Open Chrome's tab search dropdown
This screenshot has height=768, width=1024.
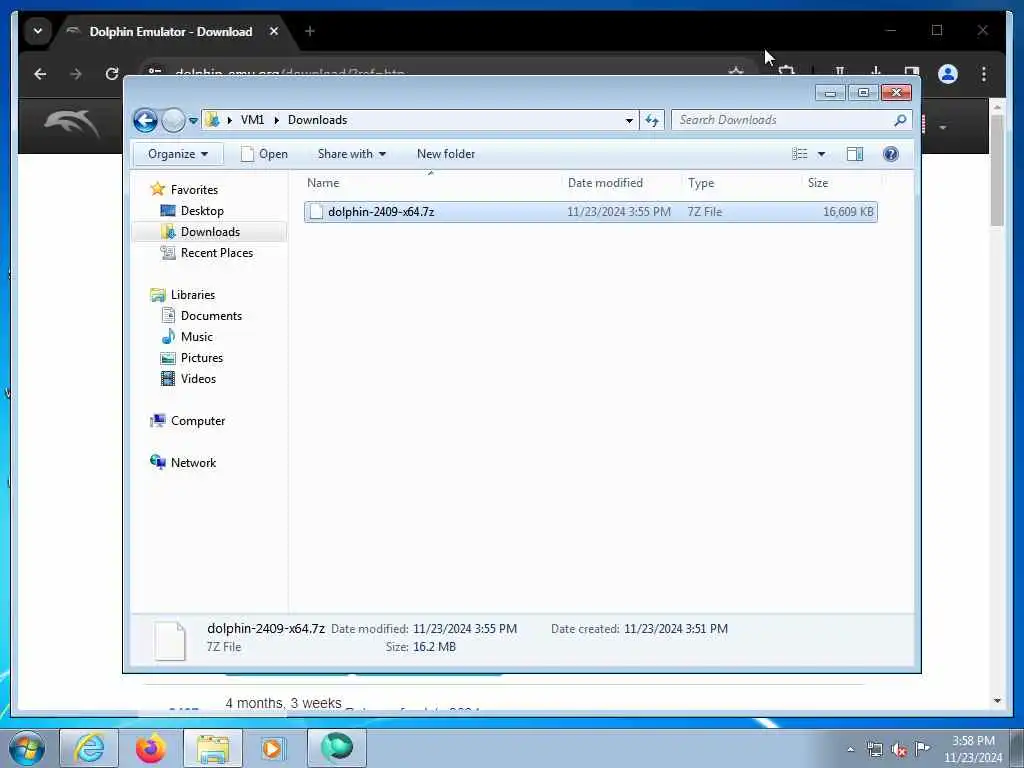coord(37,31)
